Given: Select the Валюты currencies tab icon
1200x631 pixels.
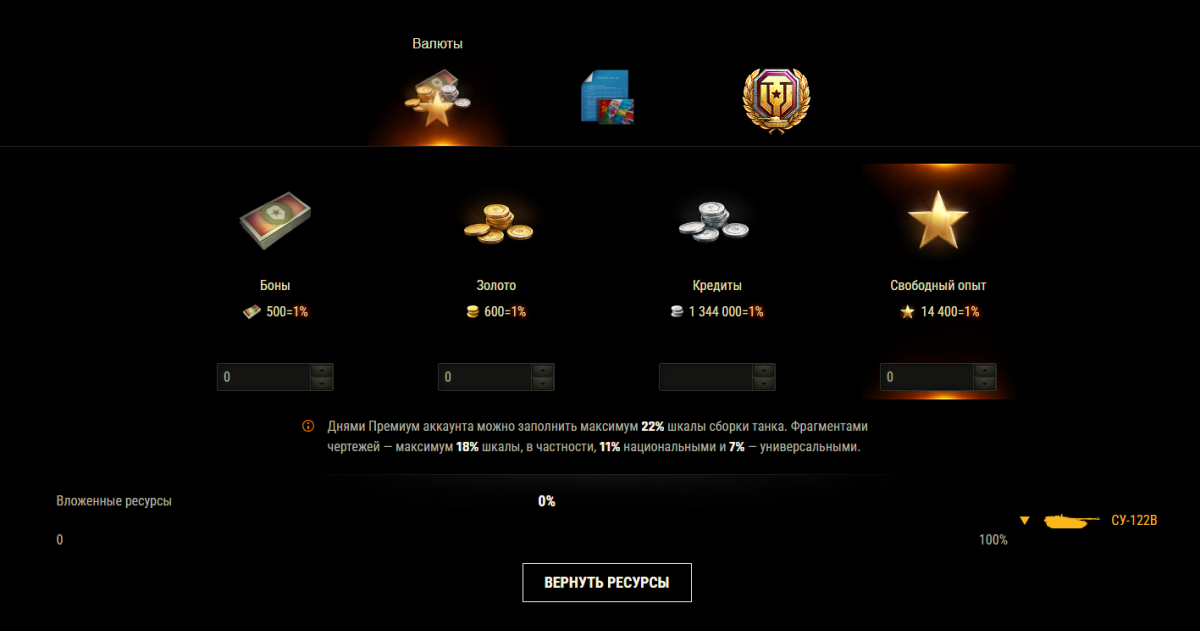Looking at the screenshot, I should click(x=438, y=98).
